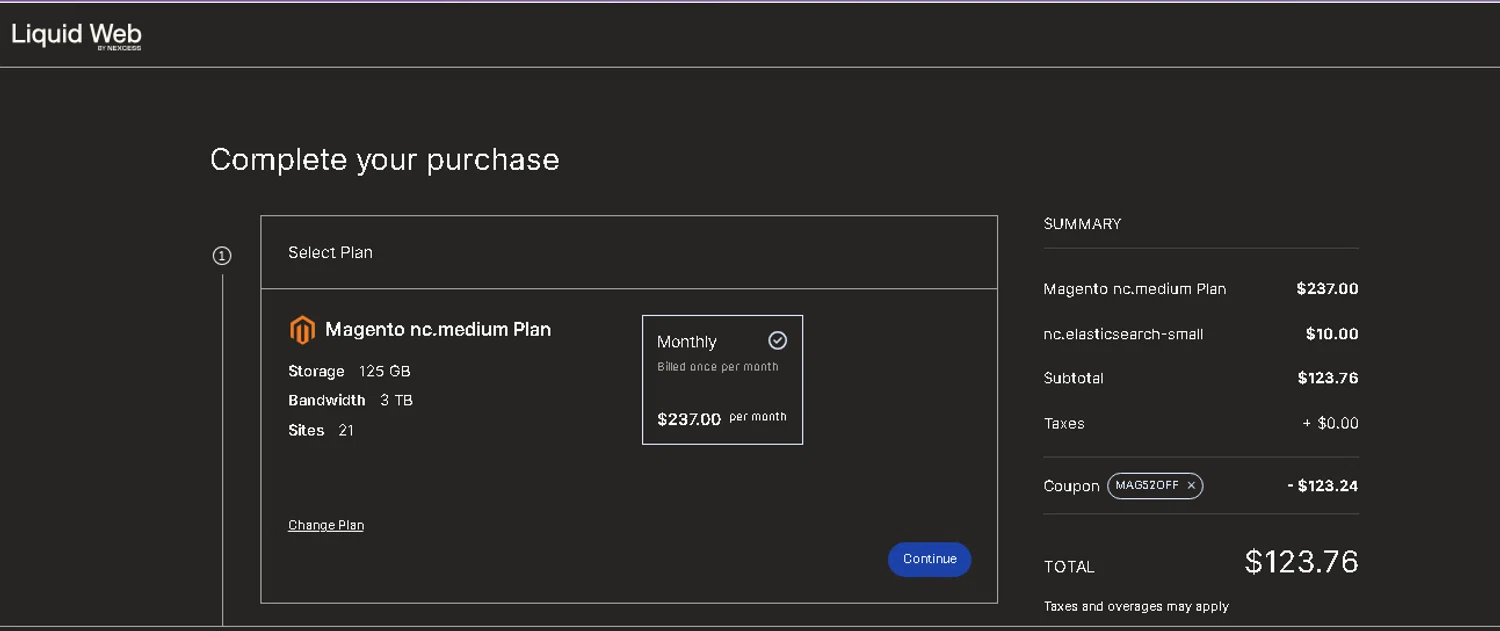
Task: Click the SUMMARY heading
Action: click(1082, 224)
